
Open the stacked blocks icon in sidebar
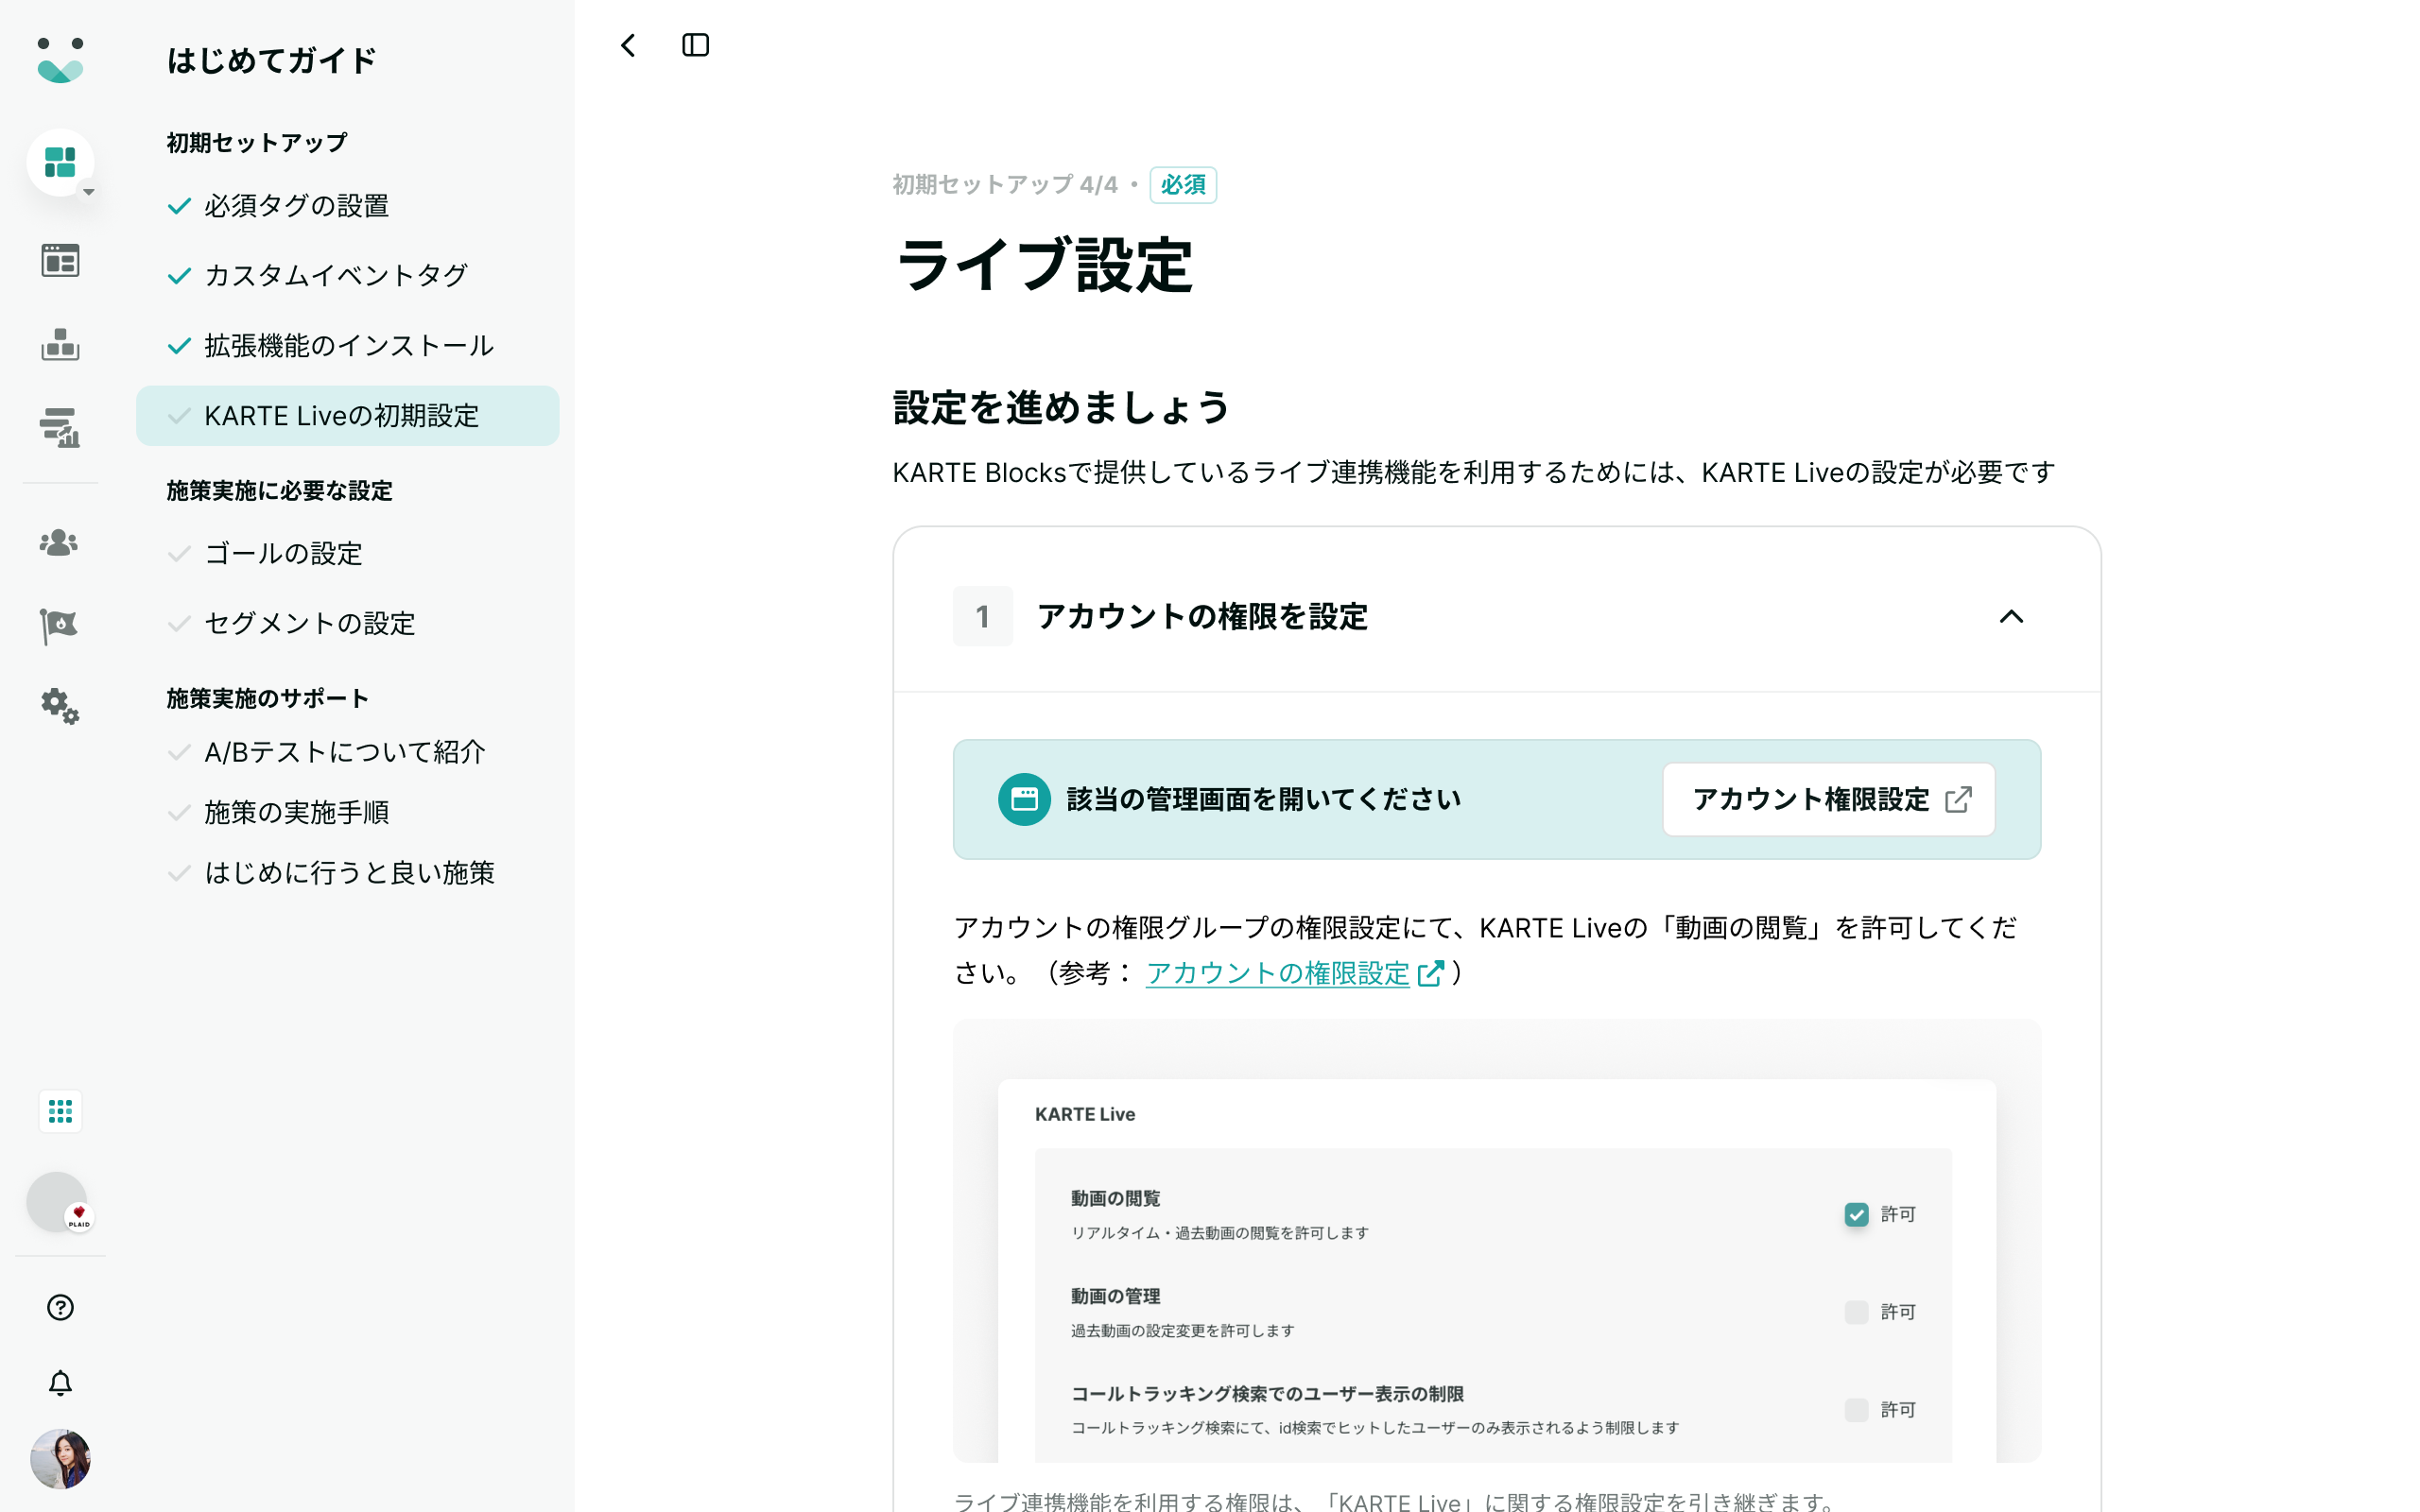click(x=60, y=344)
